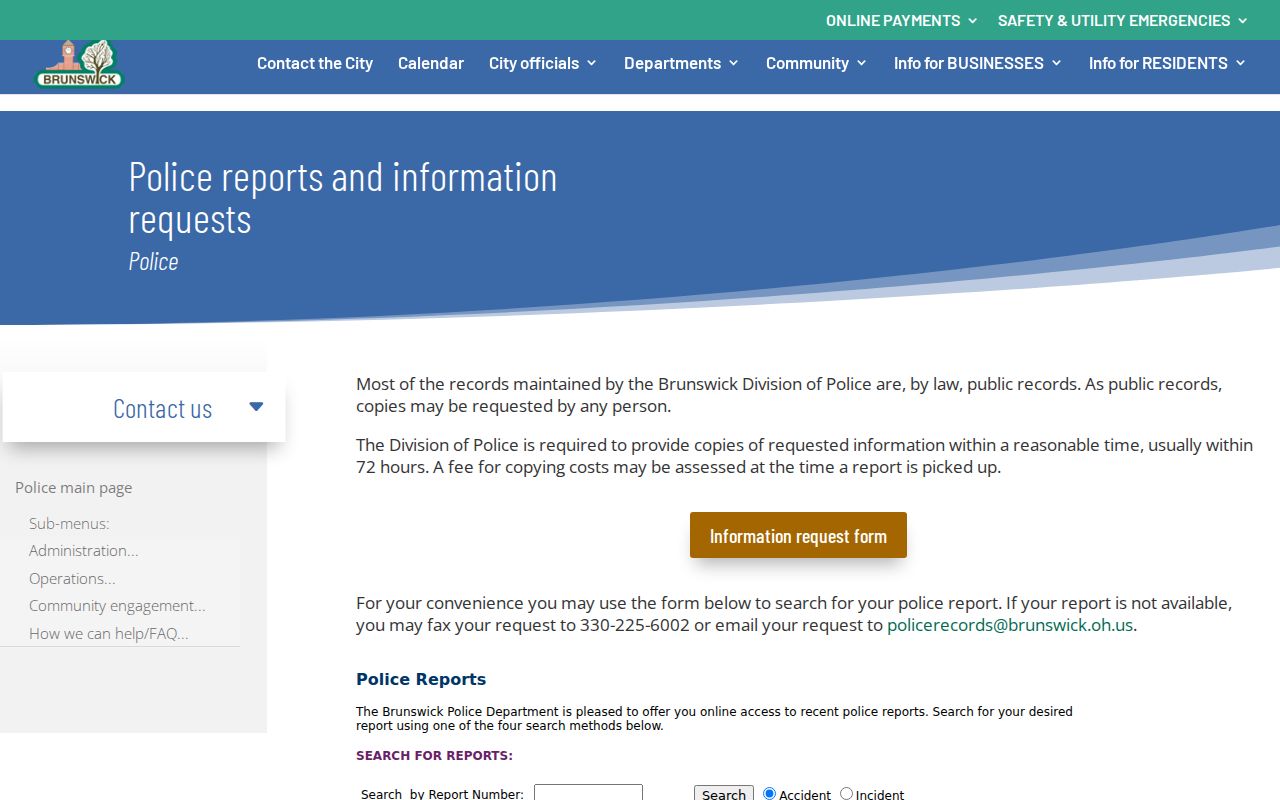This screenshot has height=800, width=1280.
Task: Expand the Info for BUSINESSES chevron
Action: pos(1056,63)
